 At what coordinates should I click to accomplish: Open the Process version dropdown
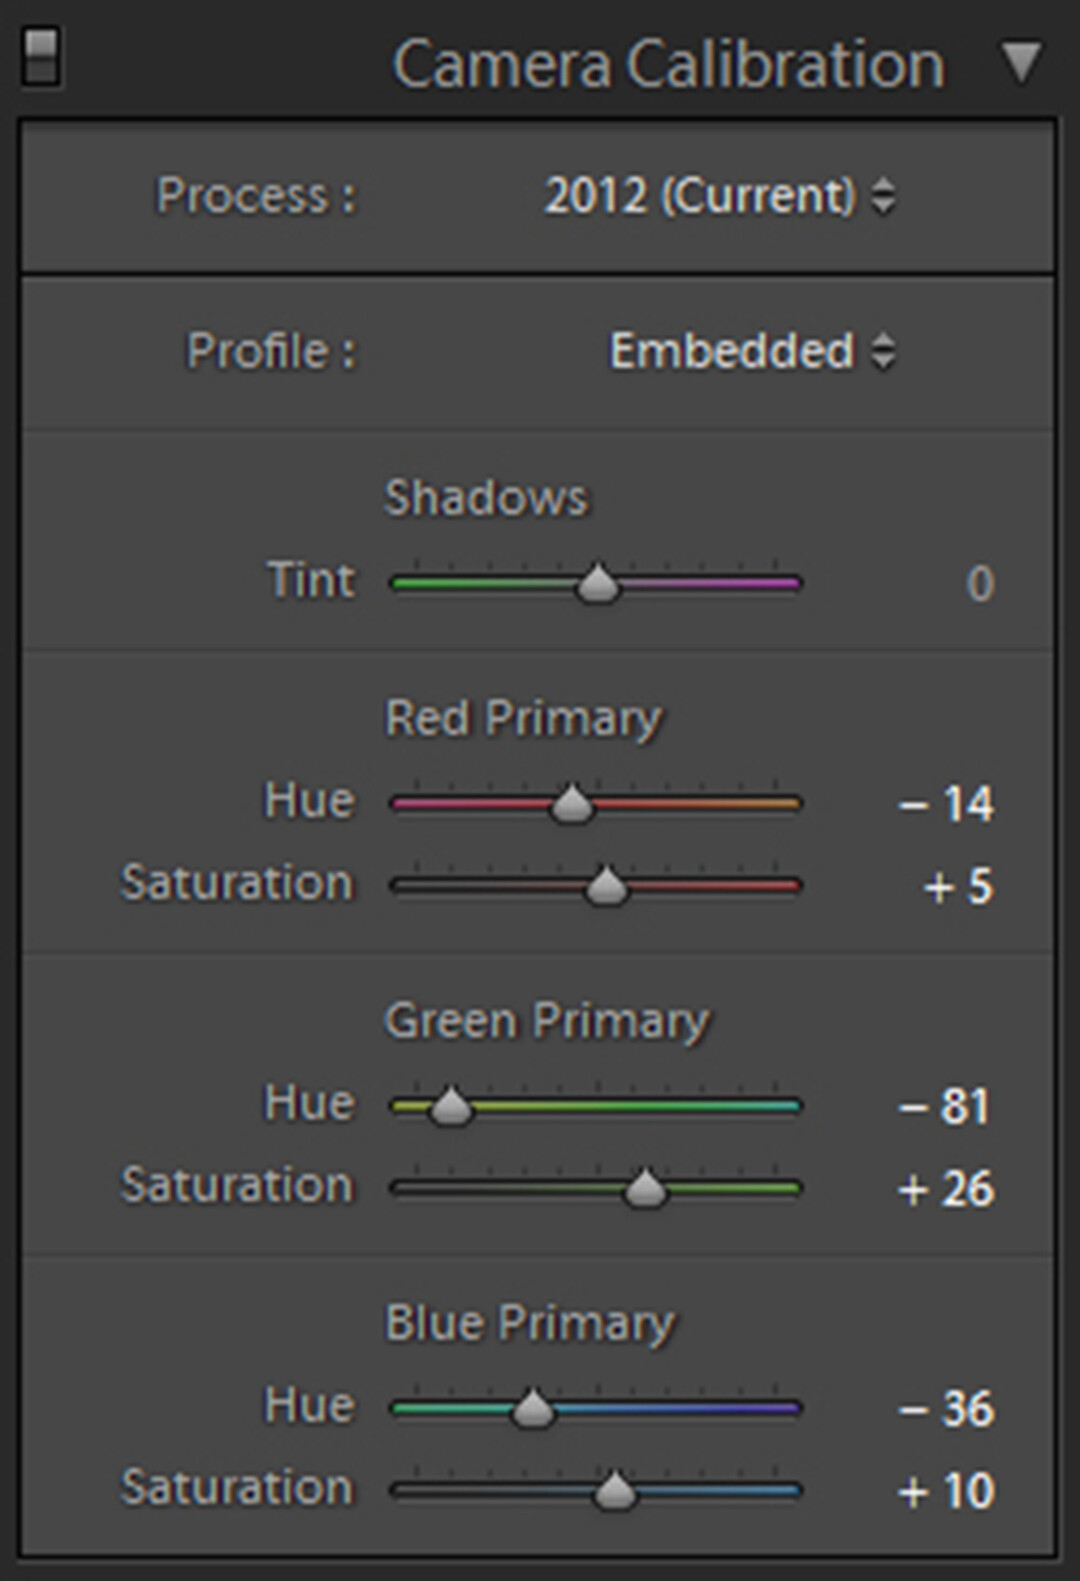click(719, 196)
